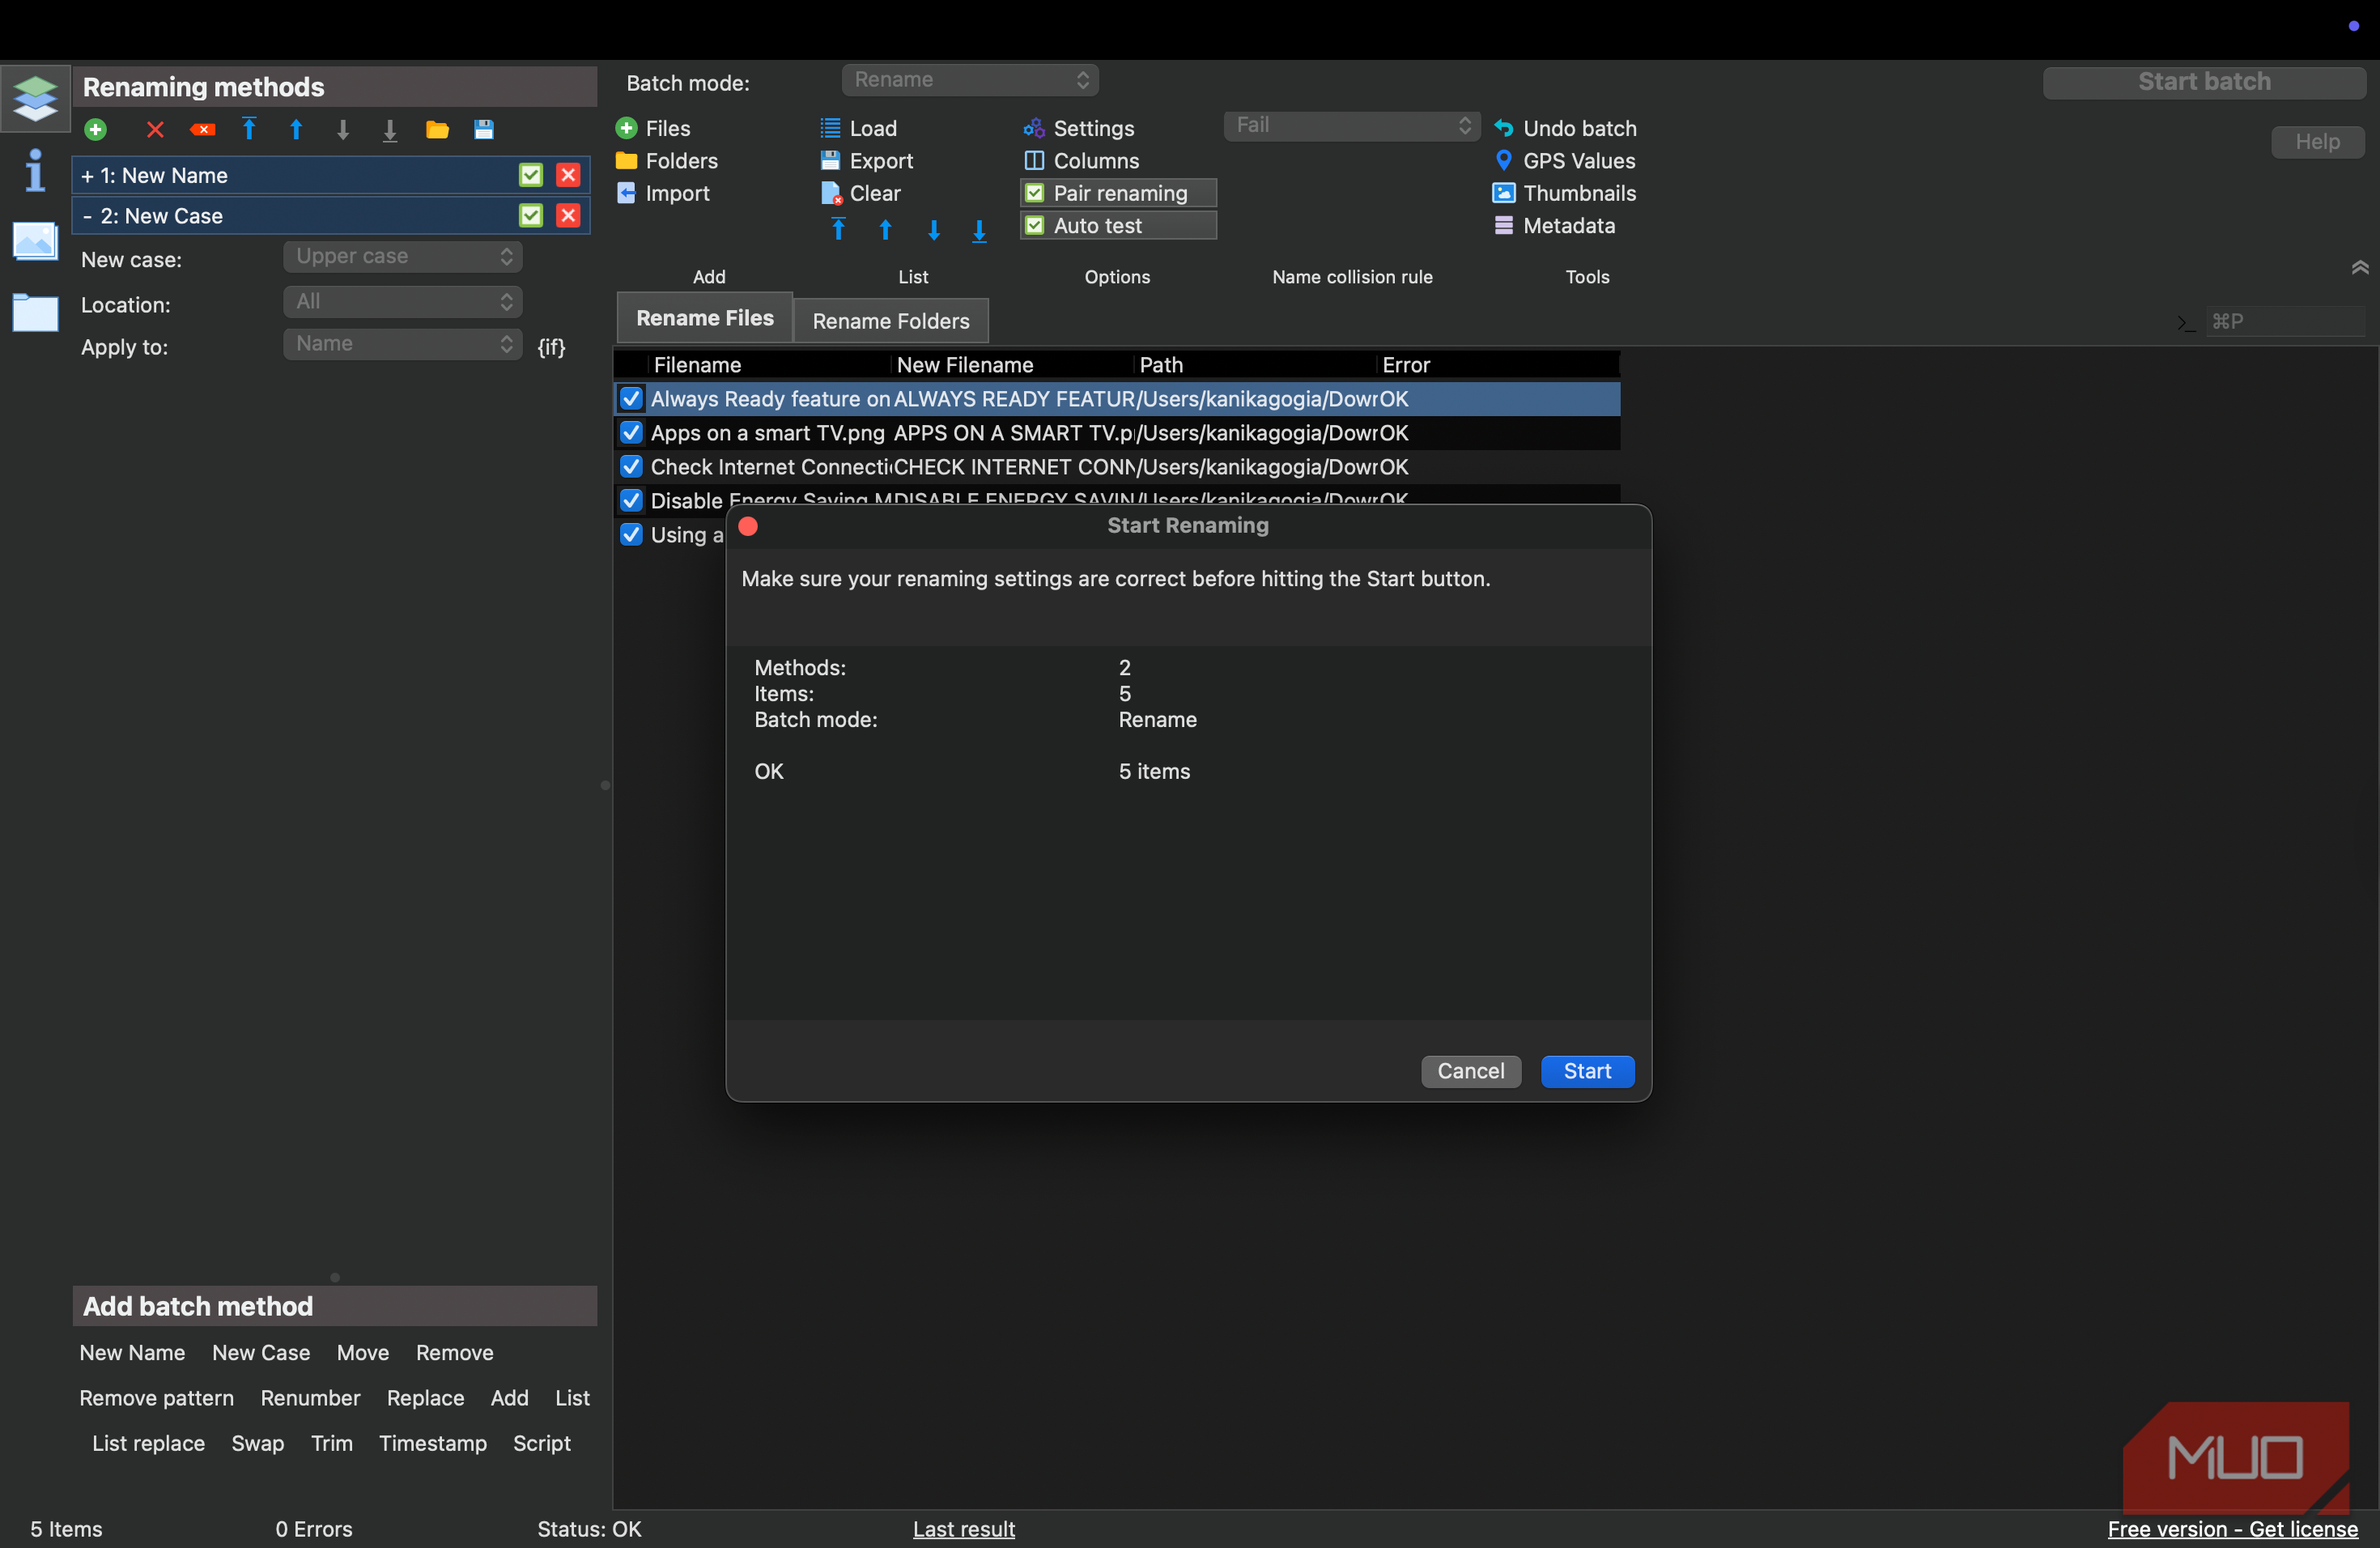
Task: Move method to top arrow icon
Action: [x=249, y=129]
